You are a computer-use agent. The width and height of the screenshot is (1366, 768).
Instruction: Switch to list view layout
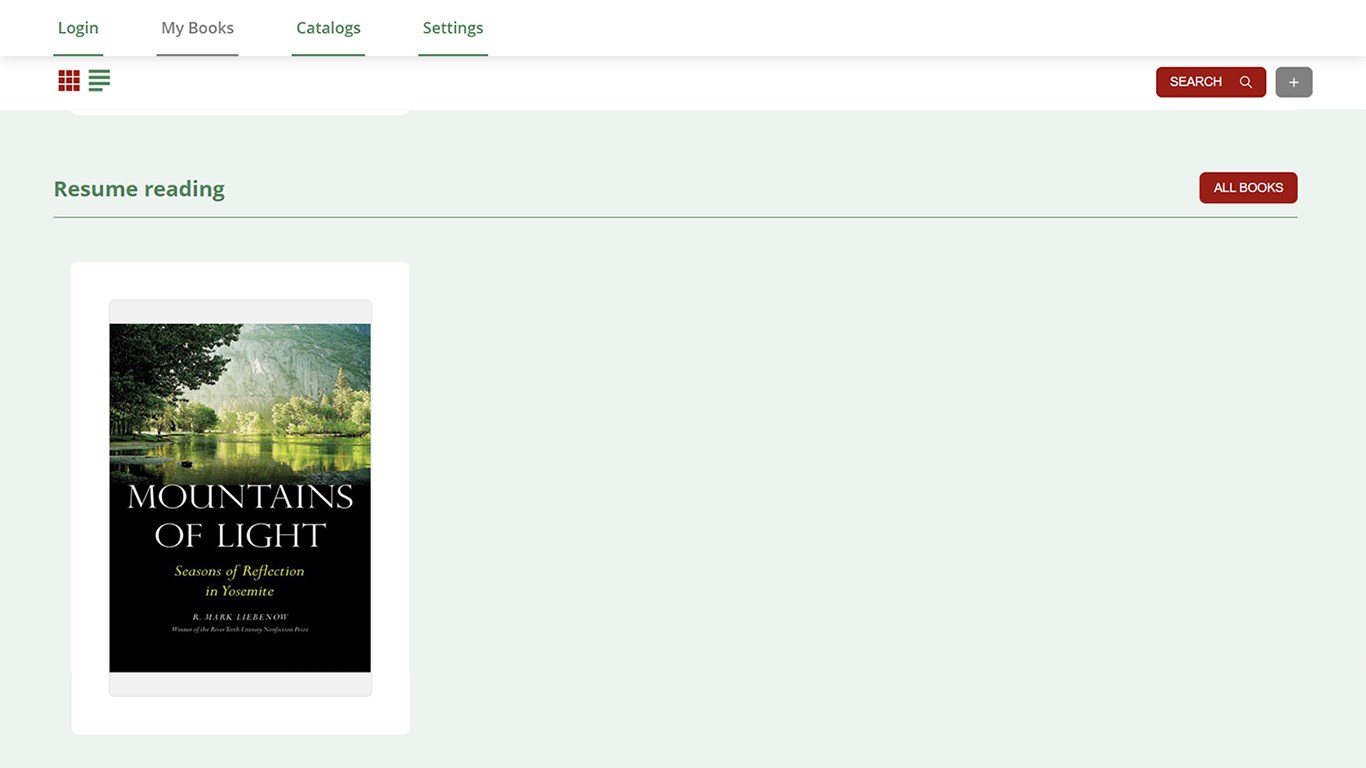[99, 81]
